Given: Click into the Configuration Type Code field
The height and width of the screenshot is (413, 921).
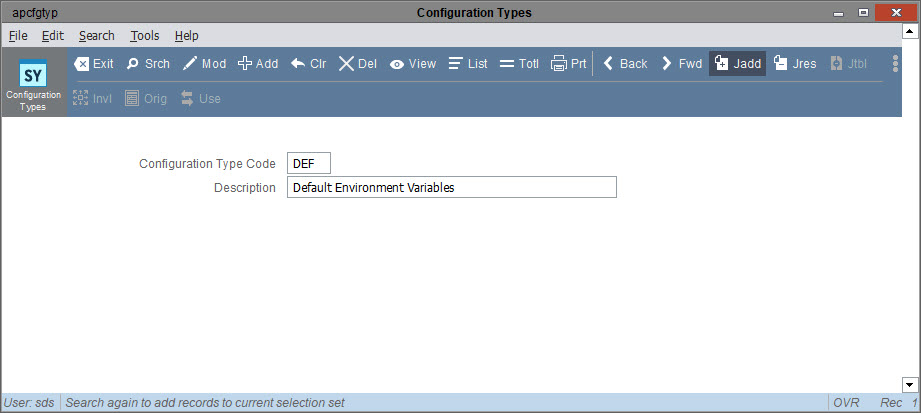Looking at the screenshot, I should point(309,163).
